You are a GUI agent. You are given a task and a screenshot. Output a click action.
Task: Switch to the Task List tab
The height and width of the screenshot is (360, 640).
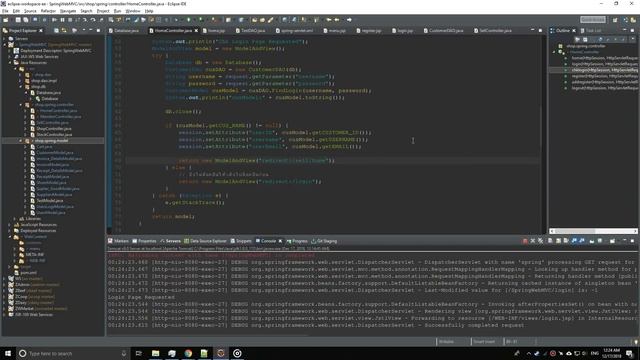[591, 31]
